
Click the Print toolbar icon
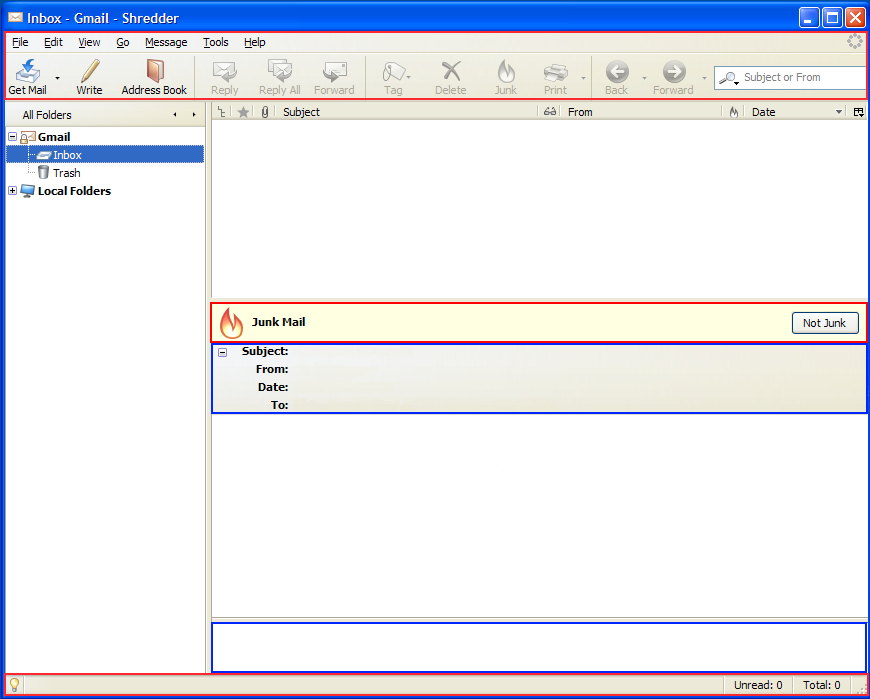(x=555, y=72)
